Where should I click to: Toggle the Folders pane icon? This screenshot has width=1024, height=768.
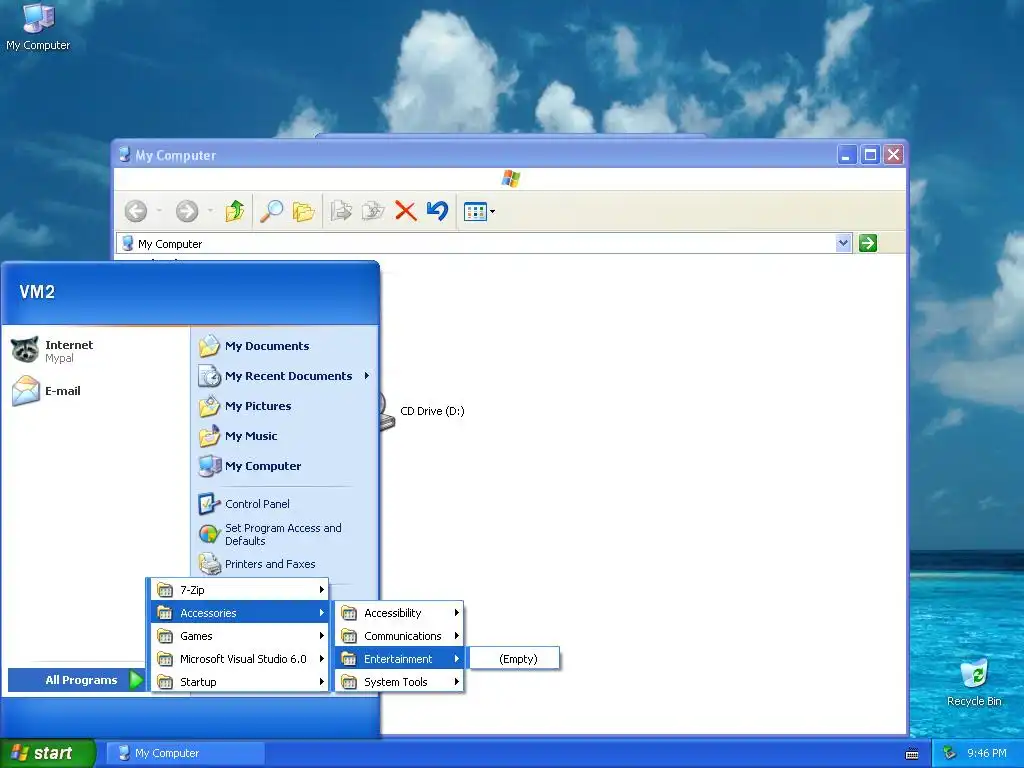(x=304, y=211)
